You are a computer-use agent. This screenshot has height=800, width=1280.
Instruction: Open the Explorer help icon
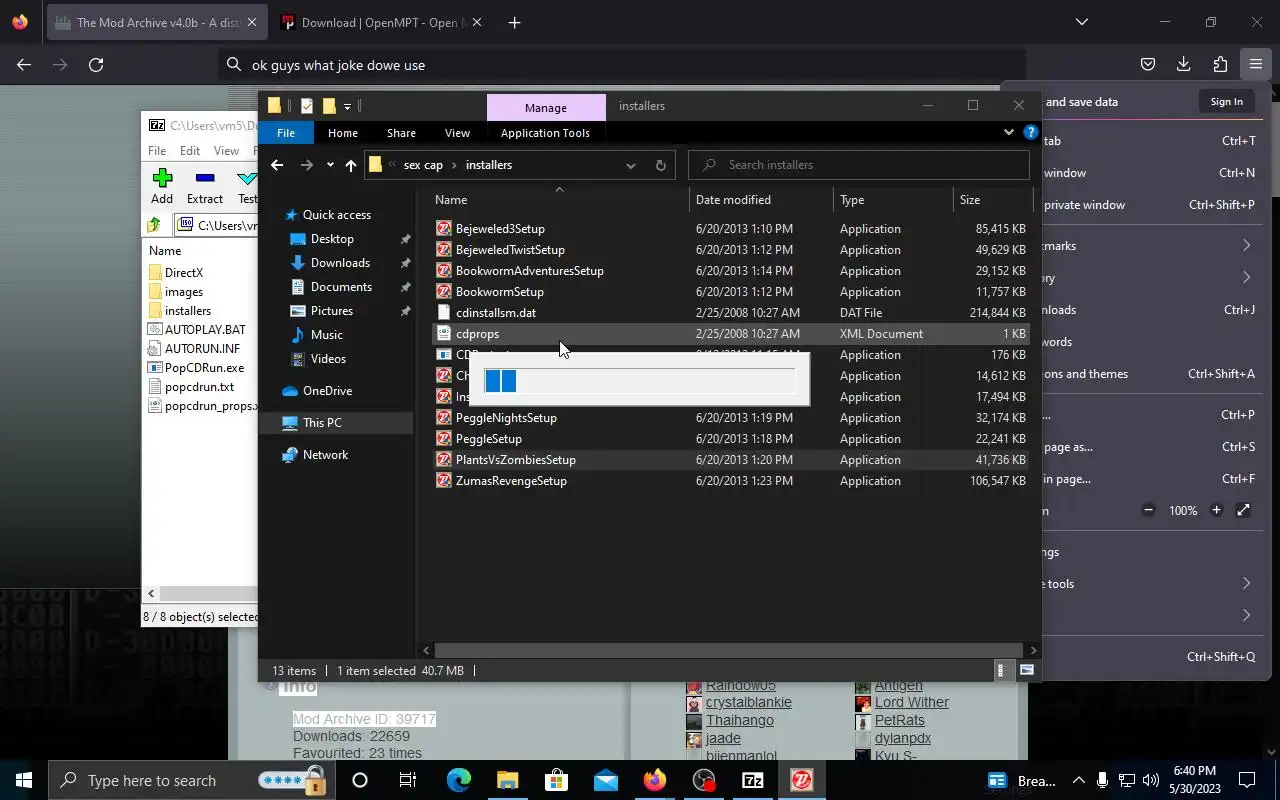tap(1030, 132)
